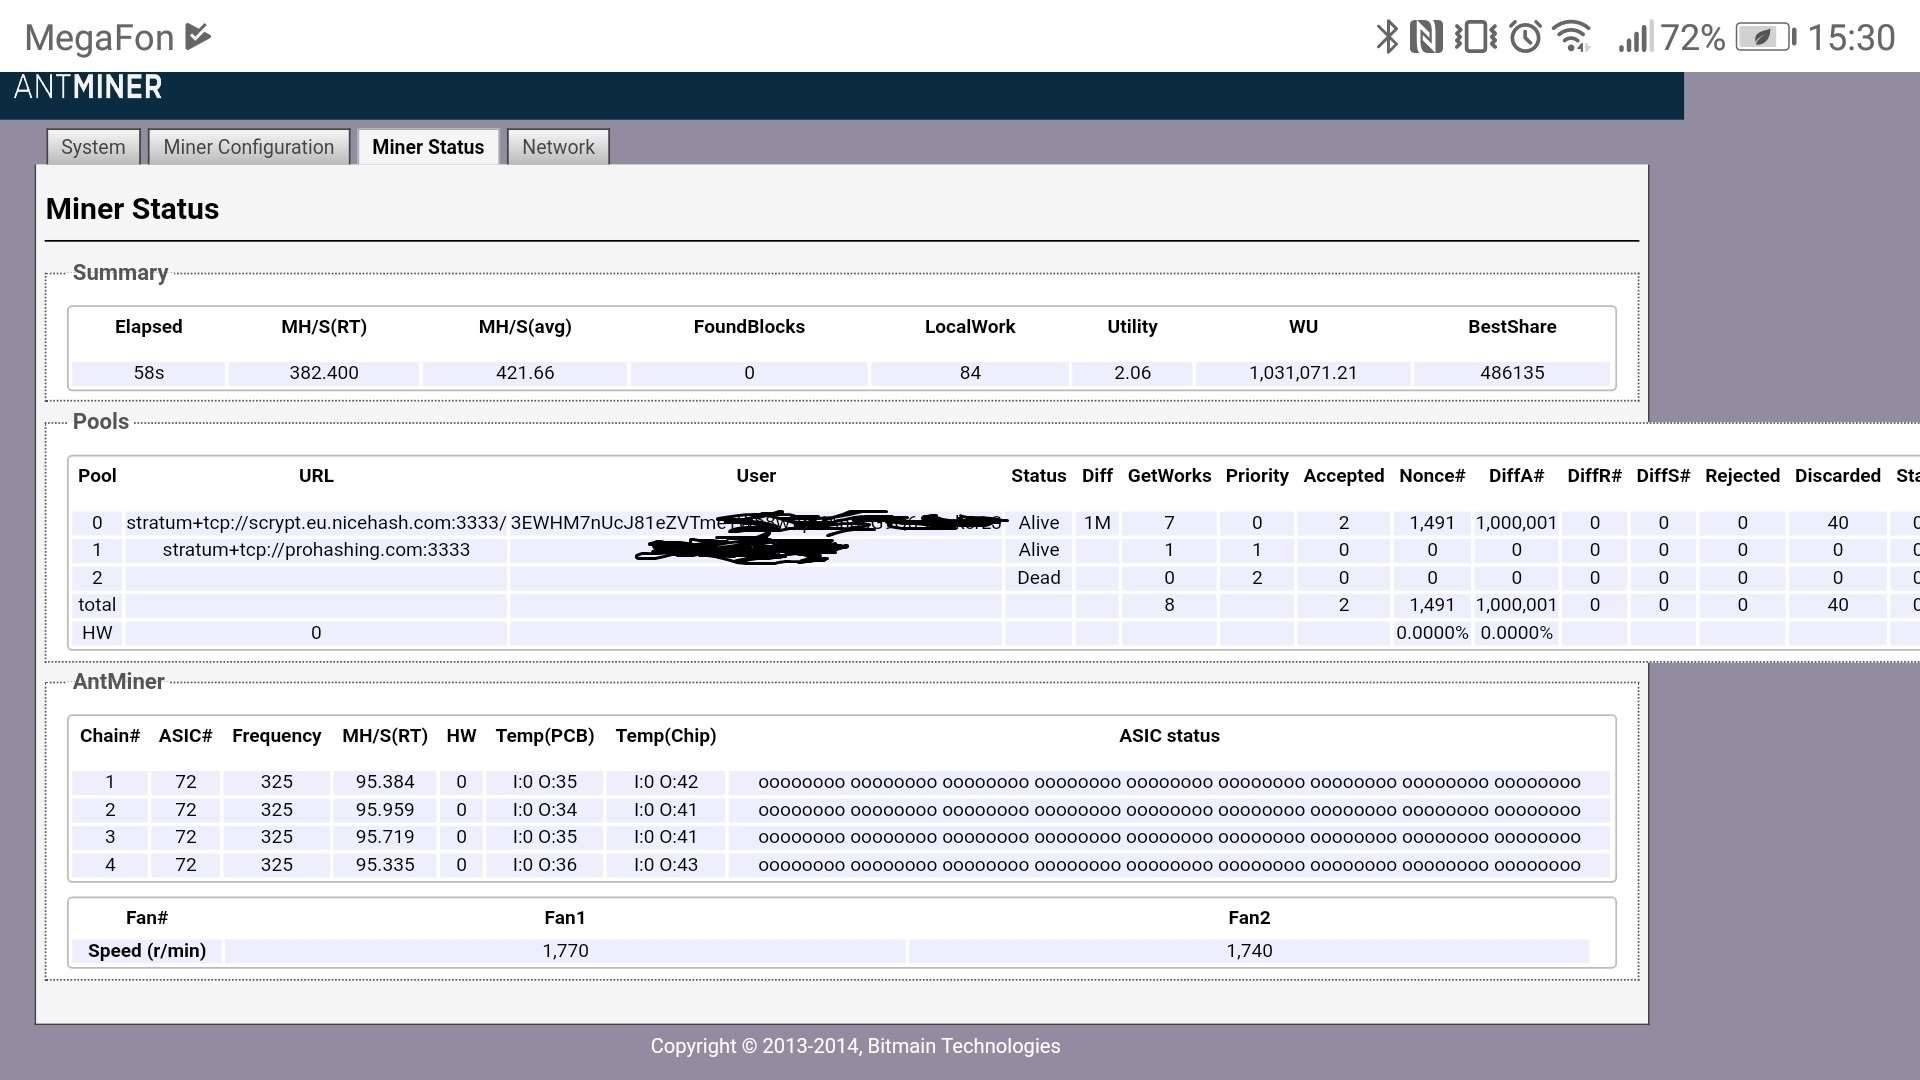The image size is (1920, 1080).
Task: Tap the cellular signal strength icon
Action: 1634,38
